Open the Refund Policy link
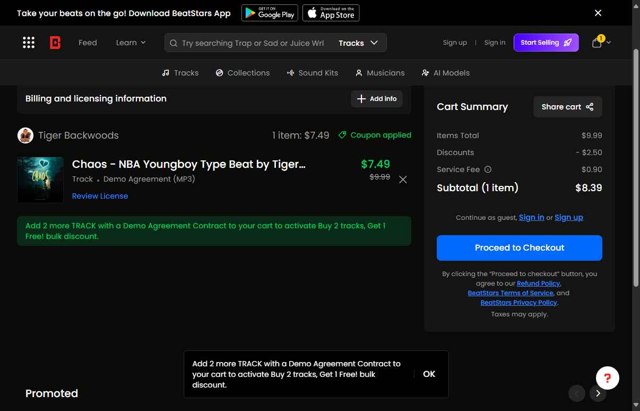The height and width of the screenshot is (411, 640). point(538,283)
